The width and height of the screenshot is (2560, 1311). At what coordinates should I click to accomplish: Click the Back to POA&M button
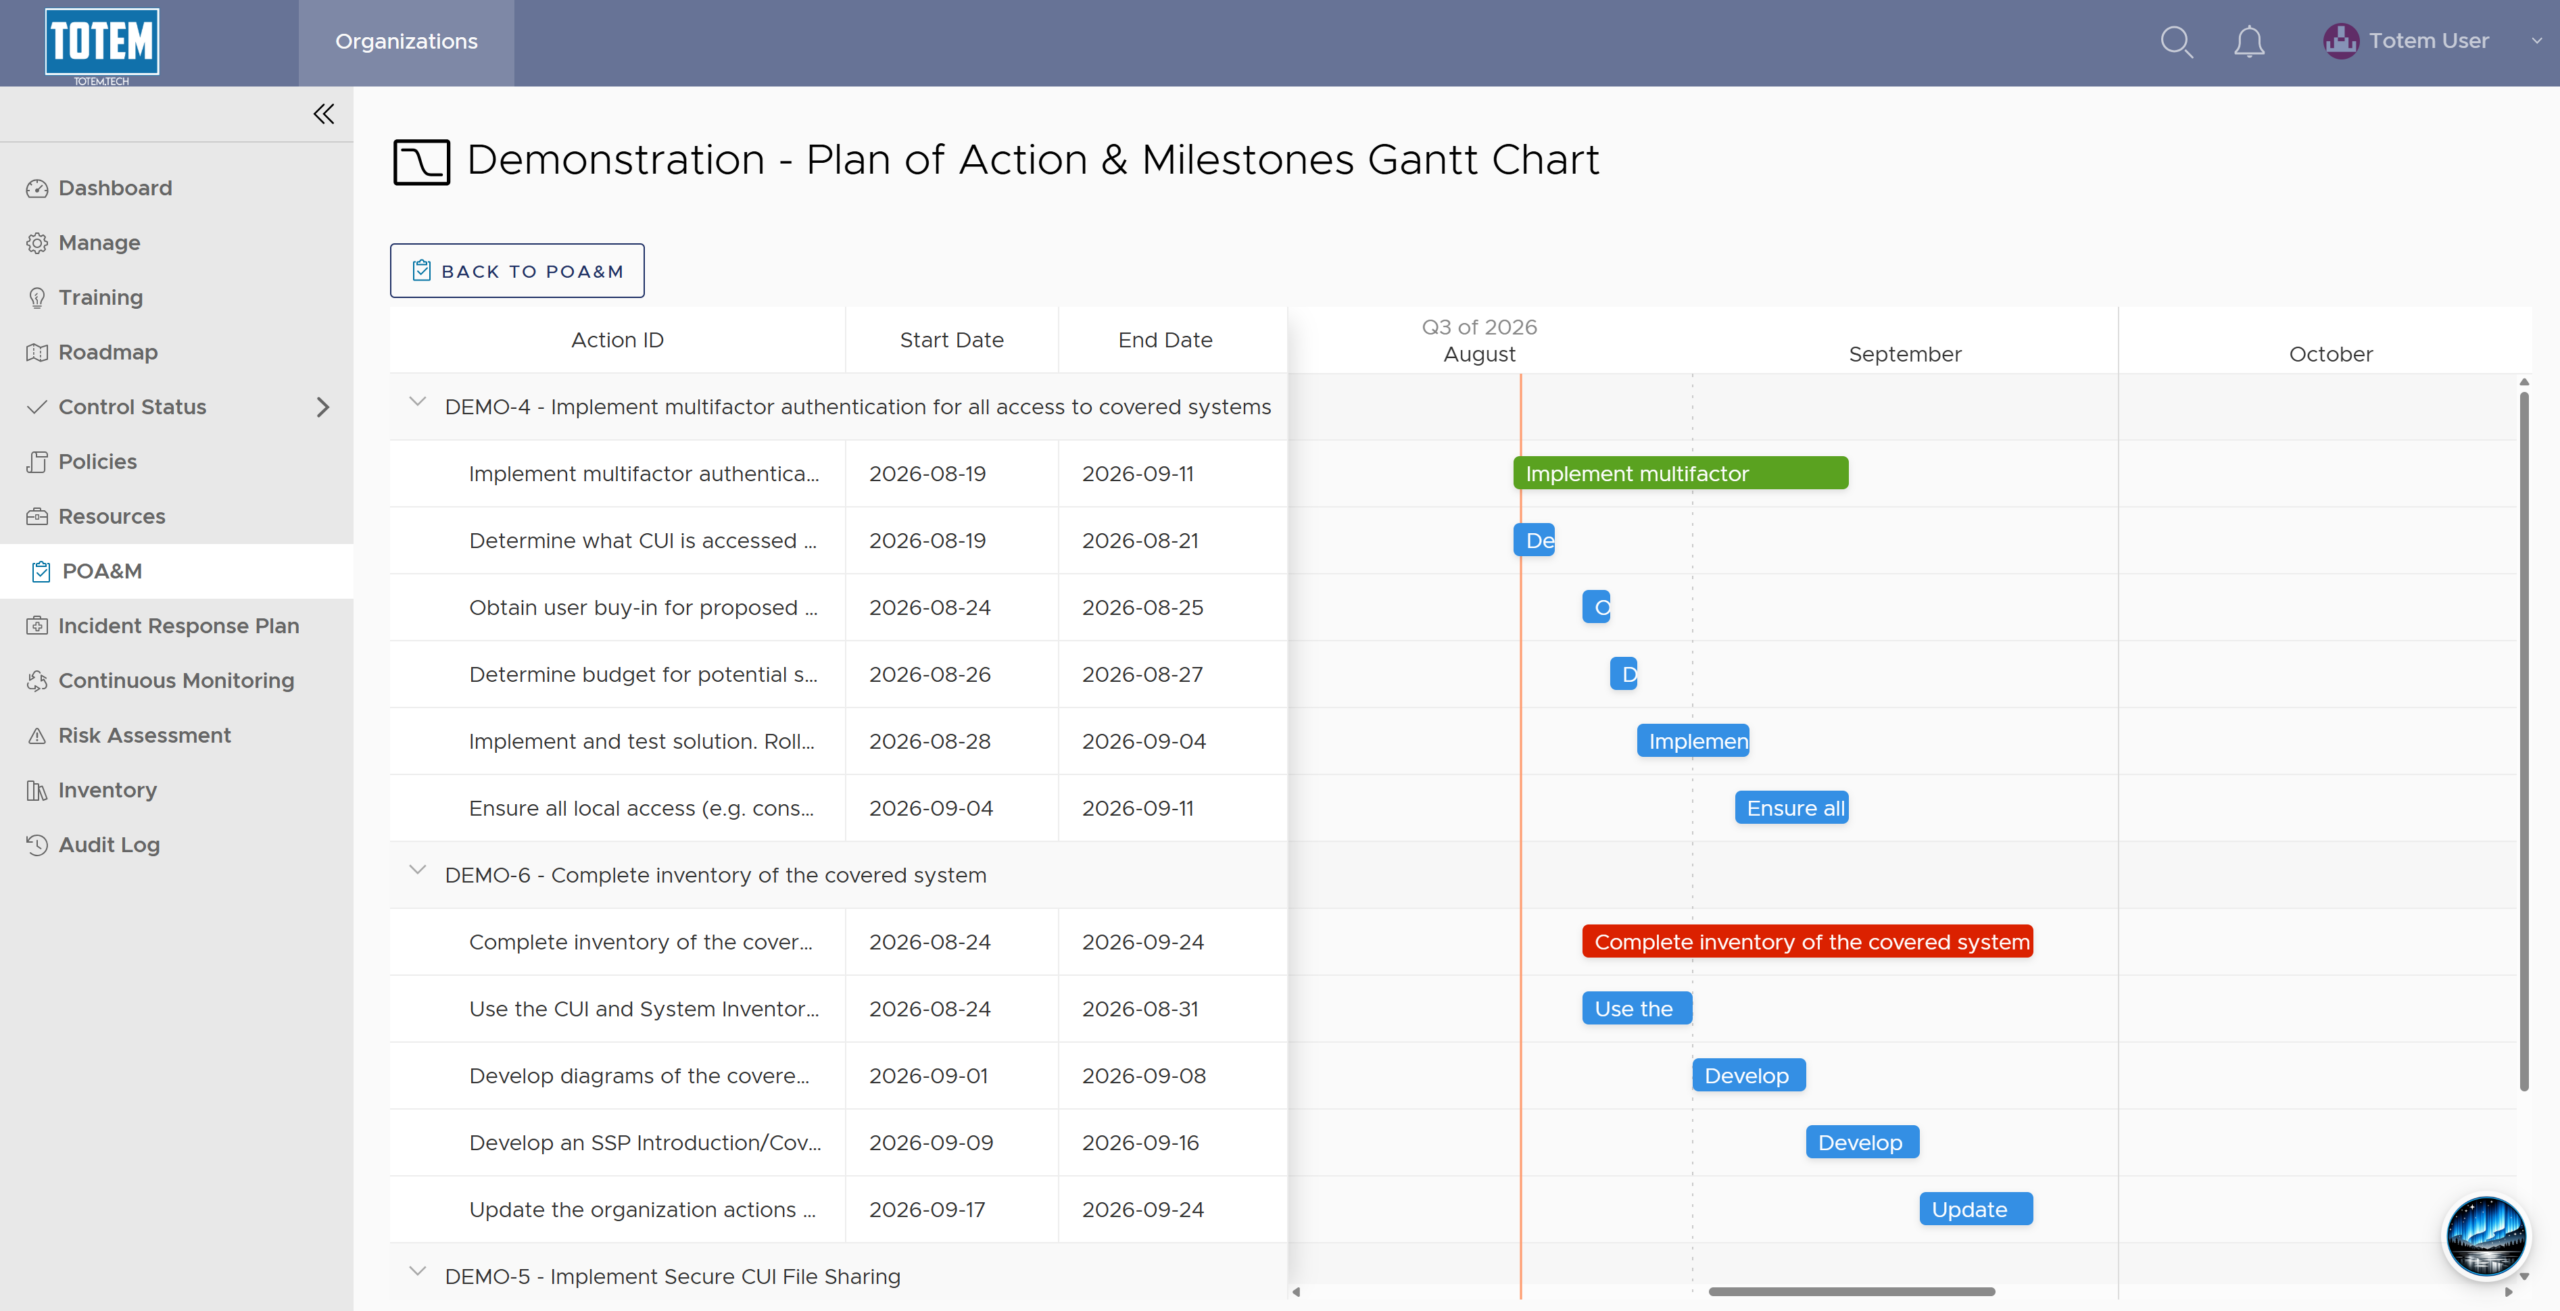(x=517, y=271)
